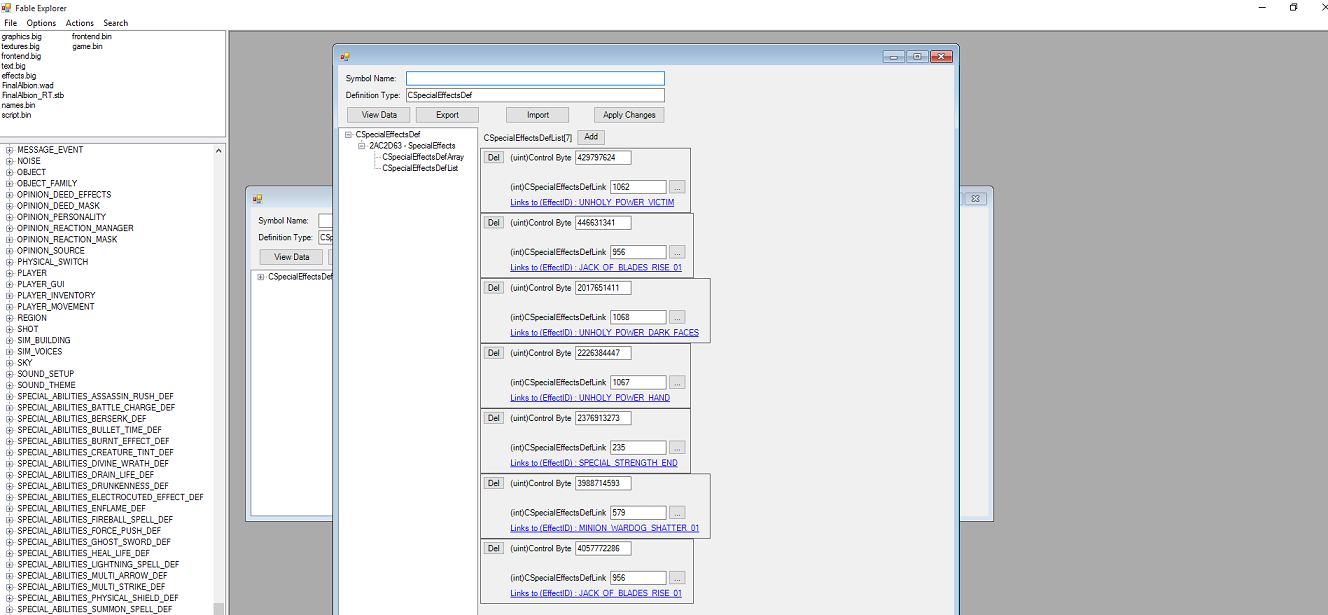The width and height of the screenshot is (1328, 615).
Task: Follow the UNHOLY_POWER_VICTIM effect link
Action: [592, 203]
